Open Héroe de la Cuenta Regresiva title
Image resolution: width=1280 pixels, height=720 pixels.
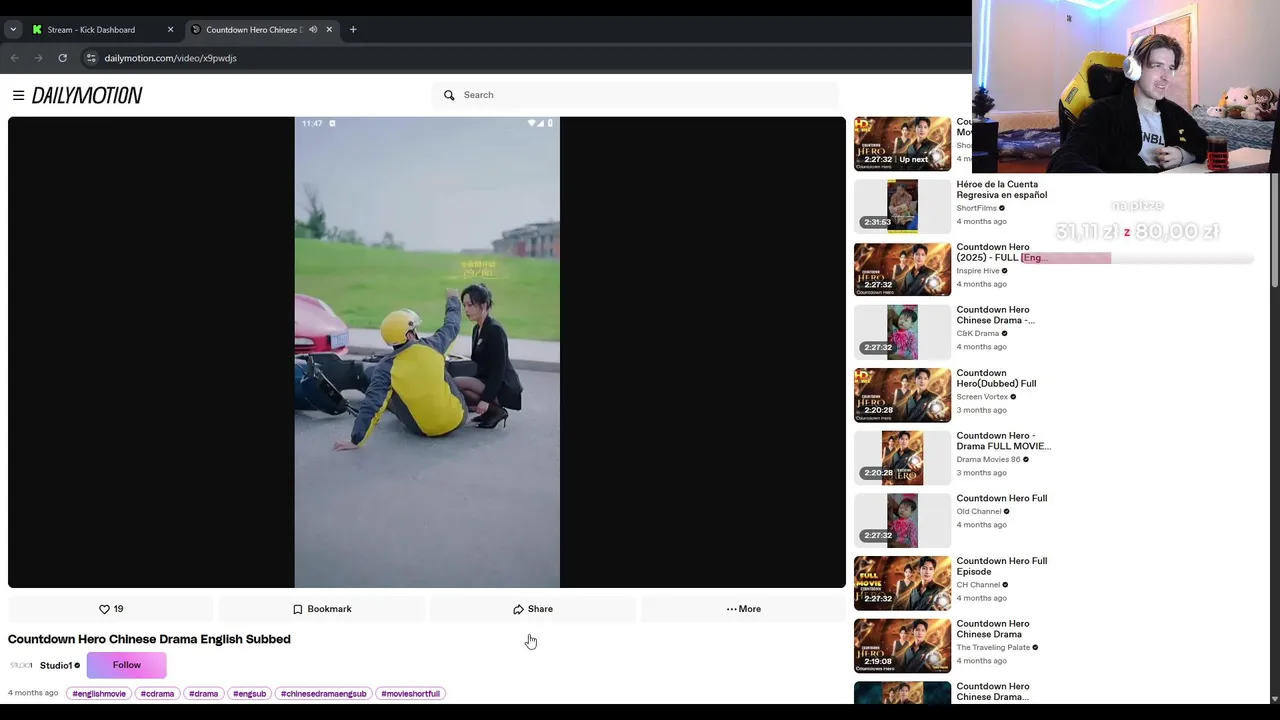click(1001, 189)
